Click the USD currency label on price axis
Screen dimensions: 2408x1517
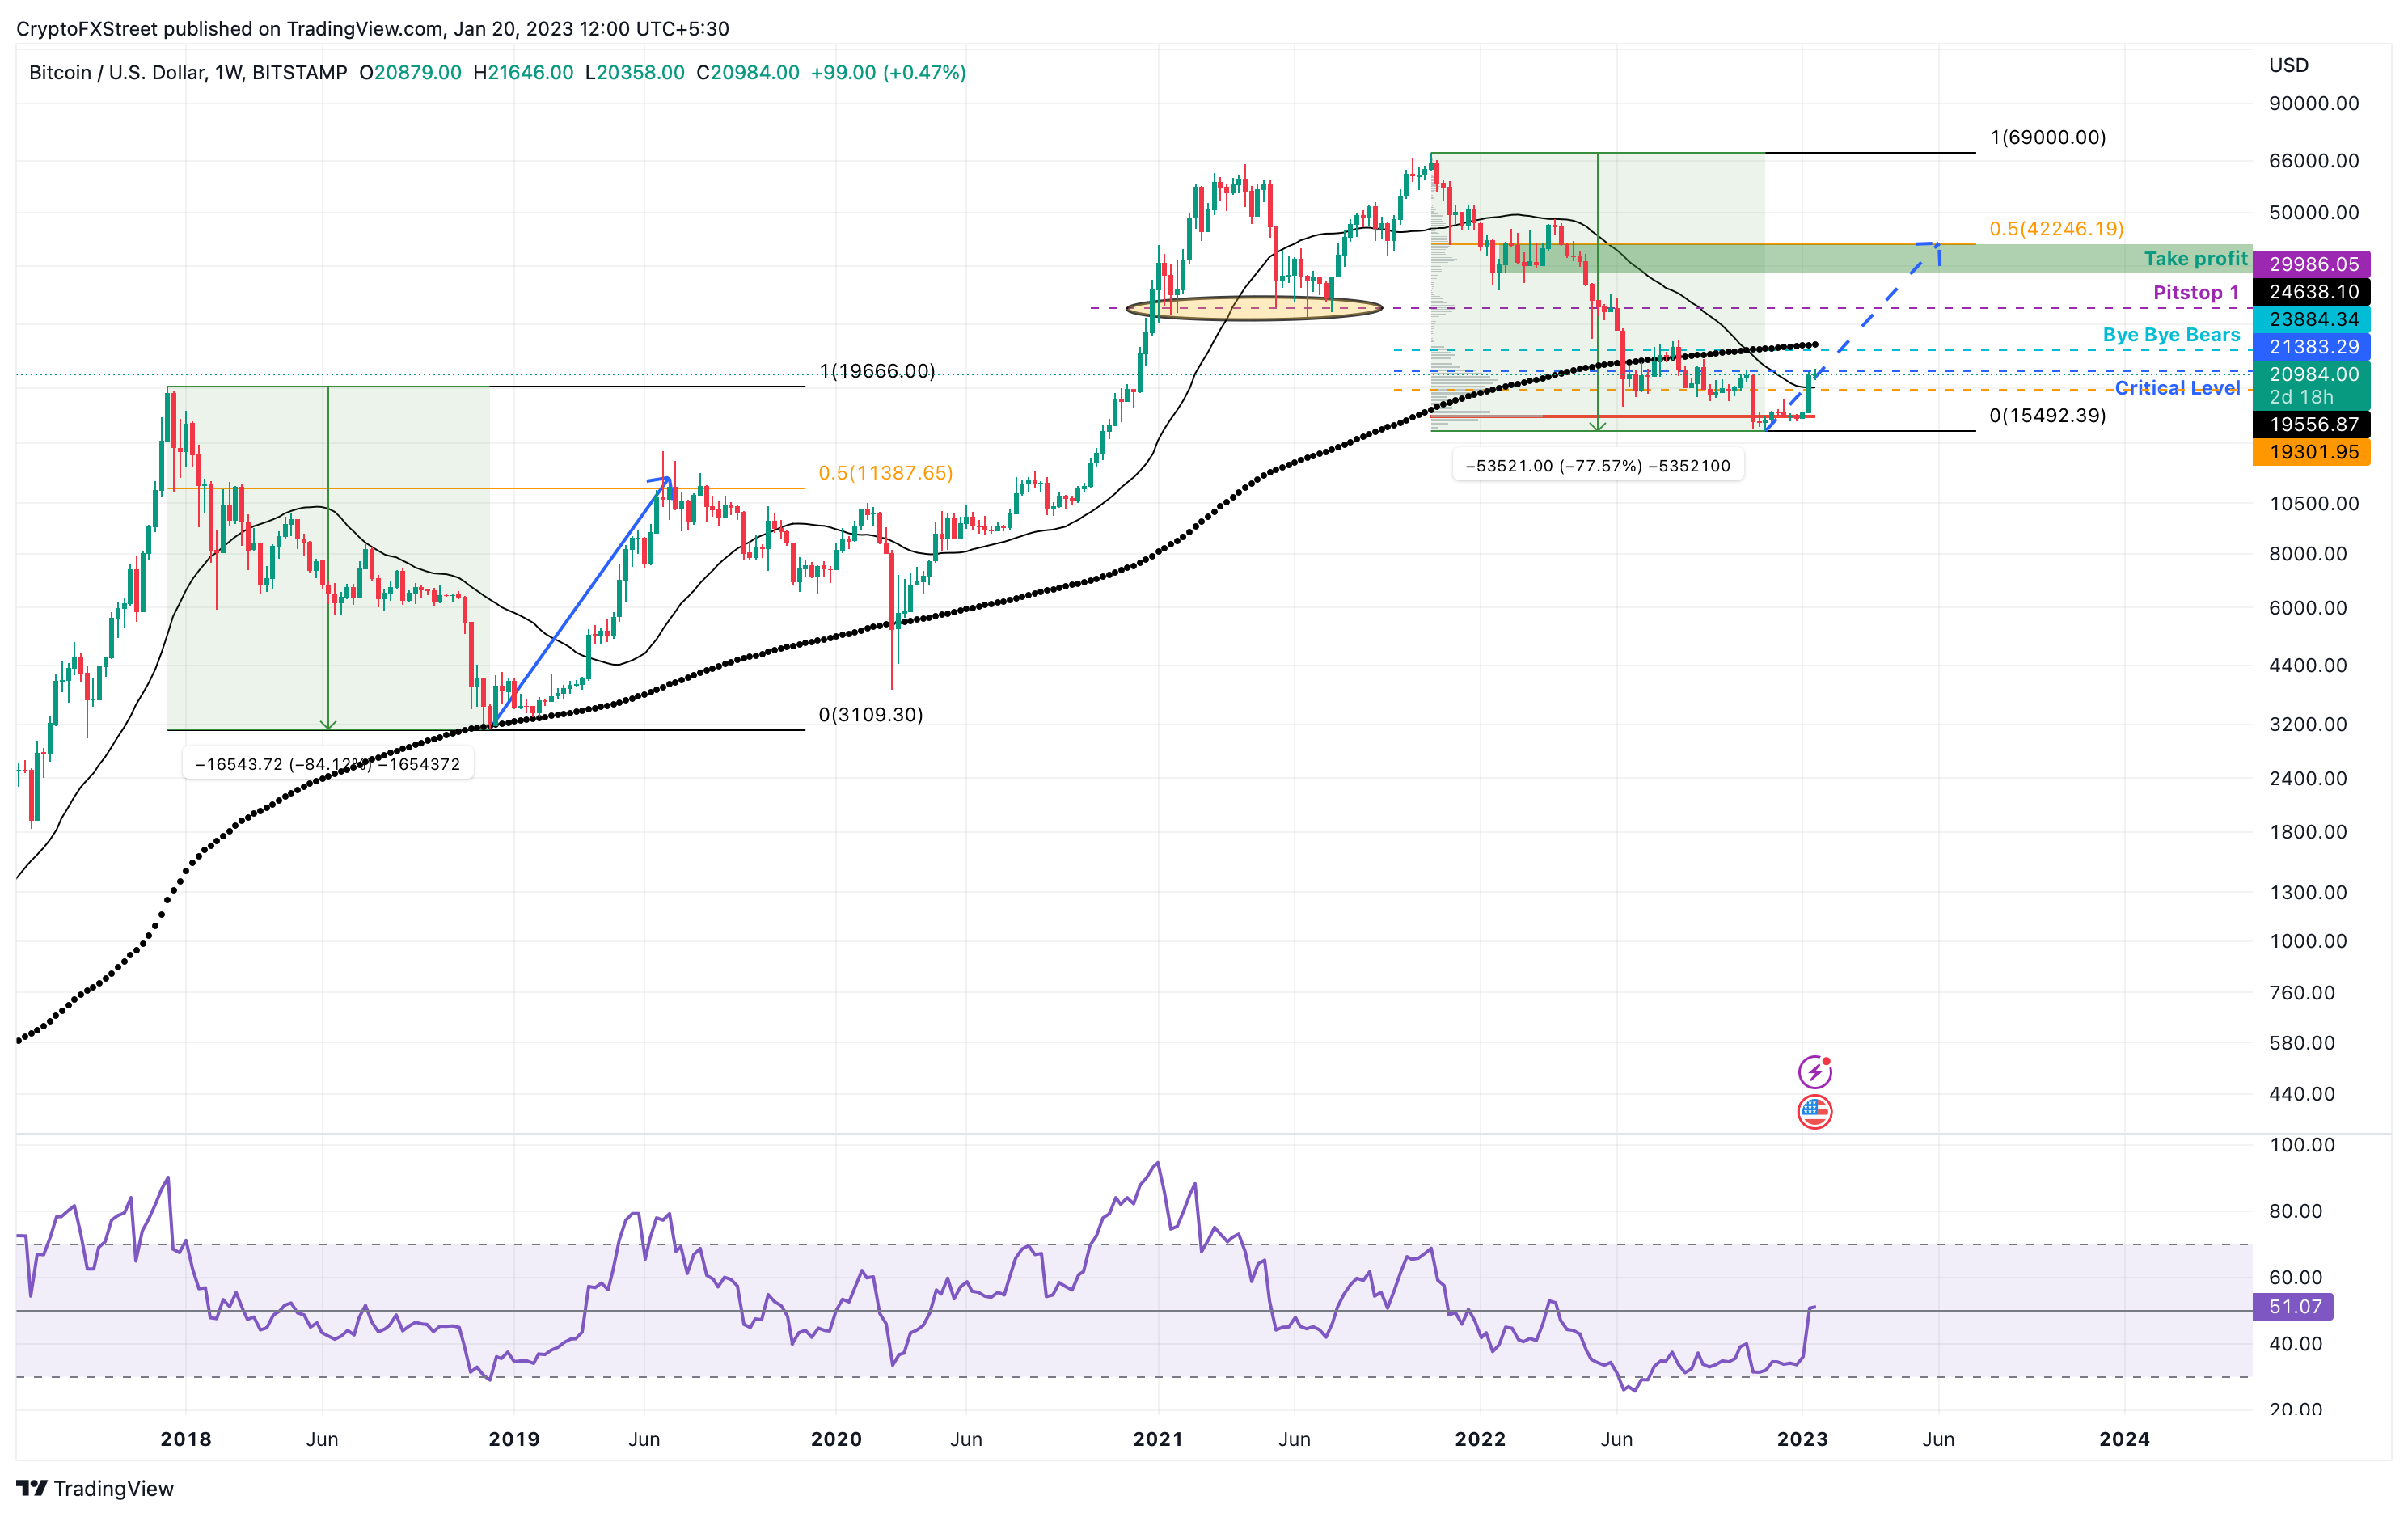[x=2288, y=65]
